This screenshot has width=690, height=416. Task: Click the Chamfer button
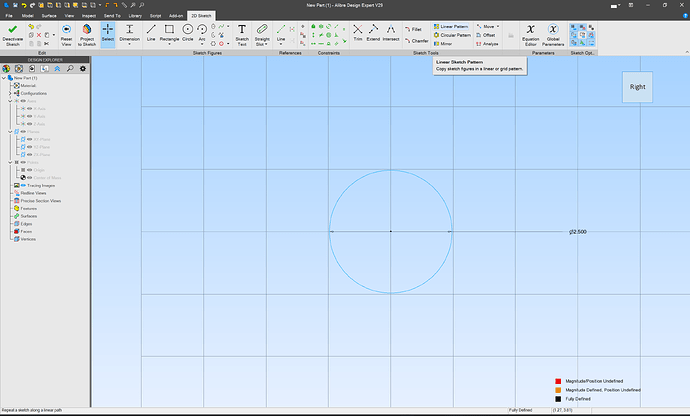point(416,40)
